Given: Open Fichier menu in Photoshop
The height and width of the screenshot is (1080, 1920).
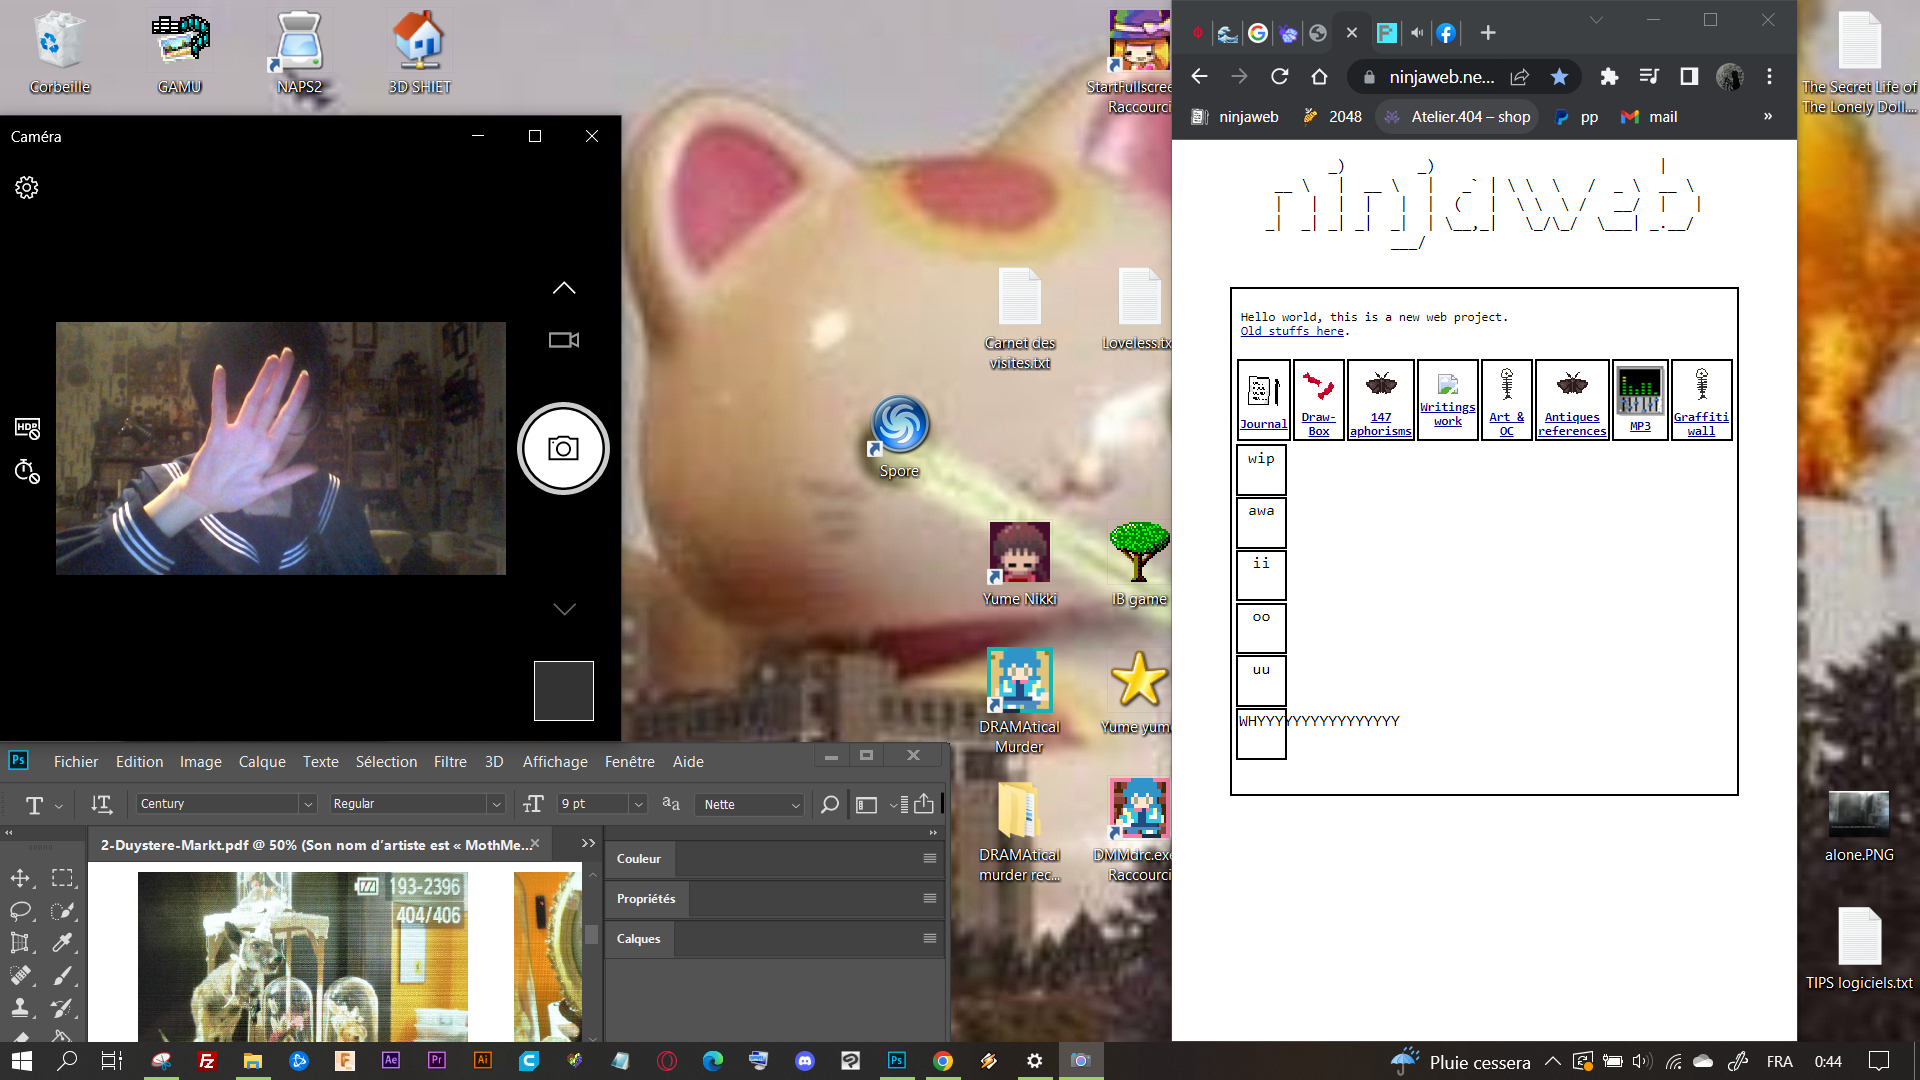Looking at the screenshot, I should click(76, 762).
